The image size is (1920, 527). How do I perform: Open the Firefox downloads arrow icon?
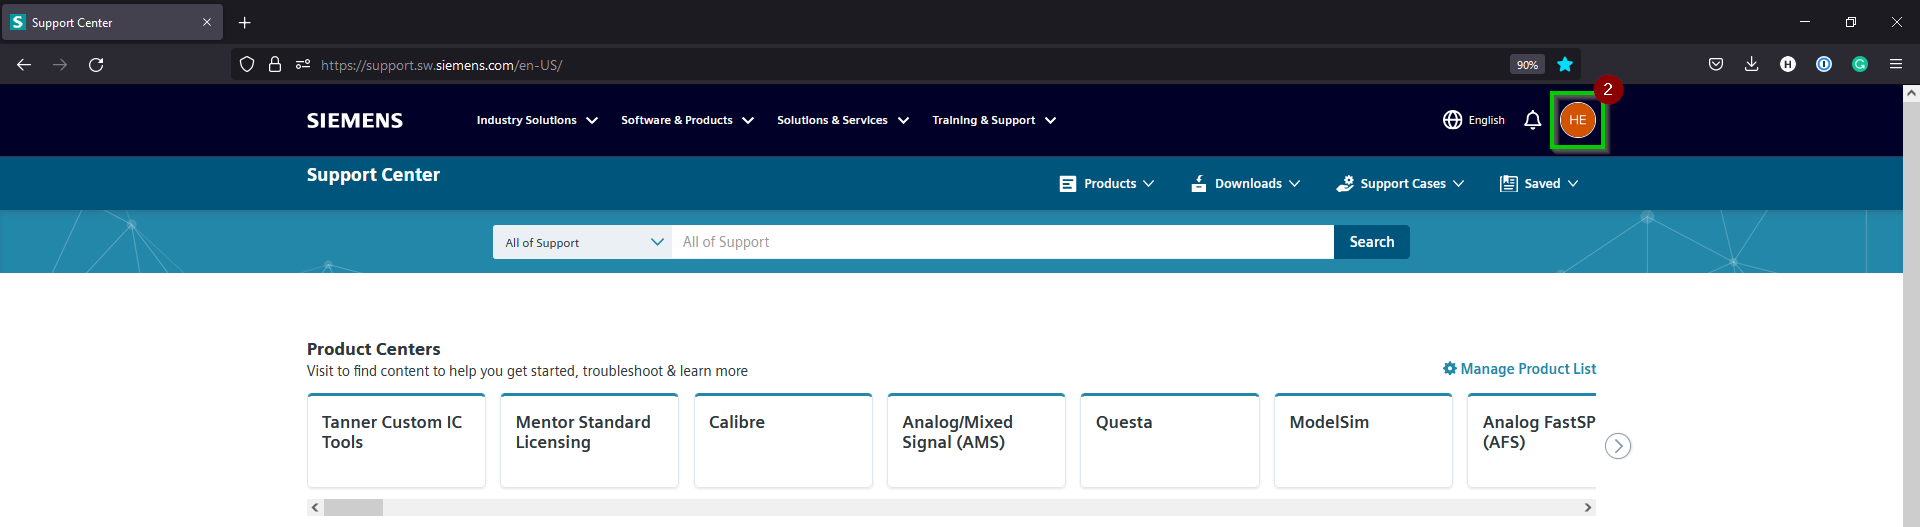click(x=1751, y=64)
